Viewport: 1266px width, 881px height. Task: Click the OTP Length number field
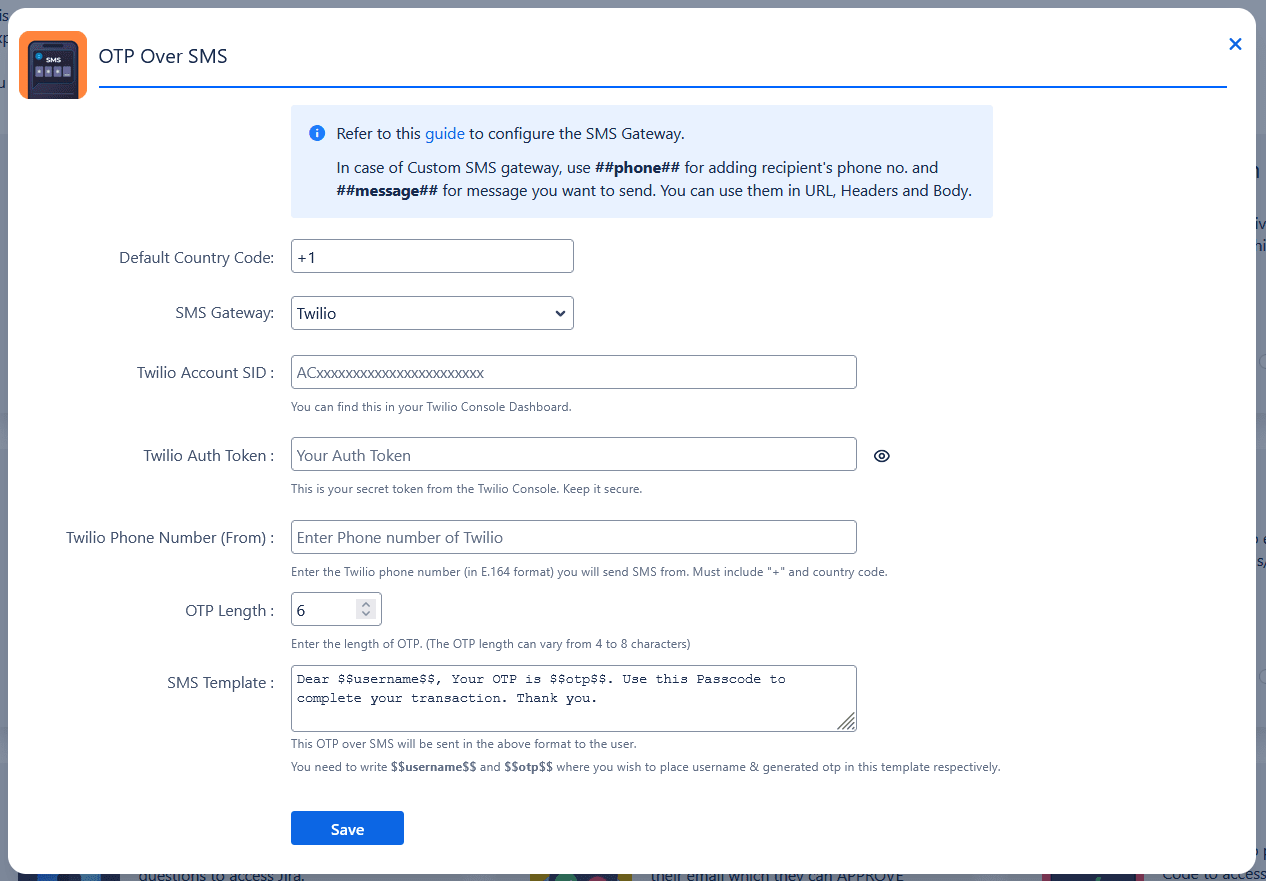(x=336, y=609)
